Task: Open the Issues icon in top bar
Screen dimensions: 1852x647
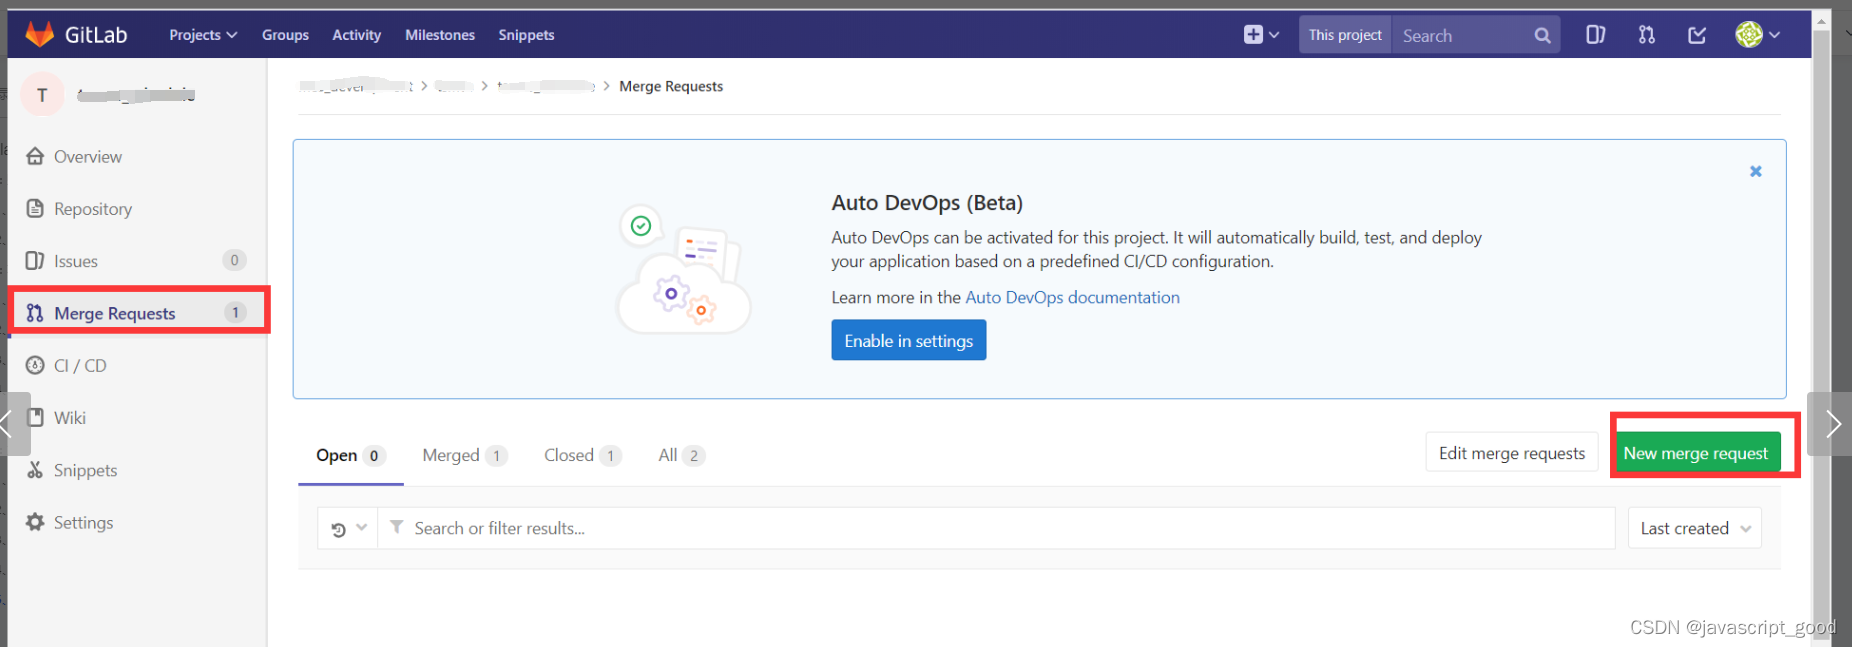Action: [x=1595, y=35]
